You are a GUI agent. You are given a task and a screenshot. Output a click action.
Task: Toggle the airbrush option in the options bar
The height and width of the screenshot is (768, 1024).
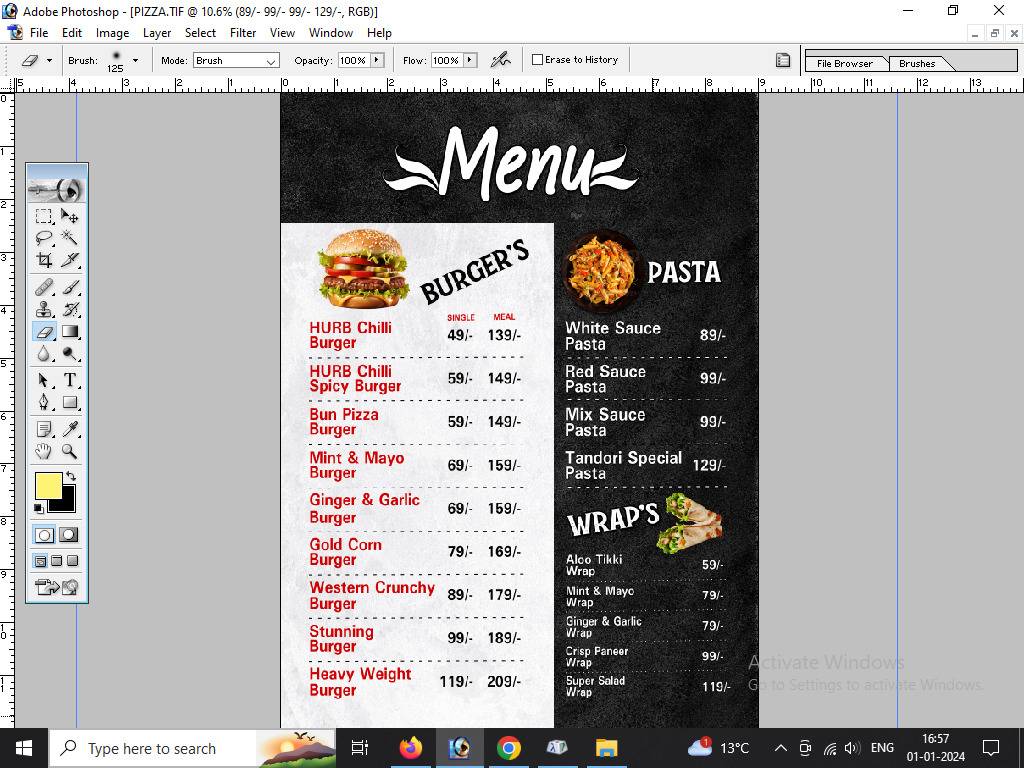pos(501,59)
